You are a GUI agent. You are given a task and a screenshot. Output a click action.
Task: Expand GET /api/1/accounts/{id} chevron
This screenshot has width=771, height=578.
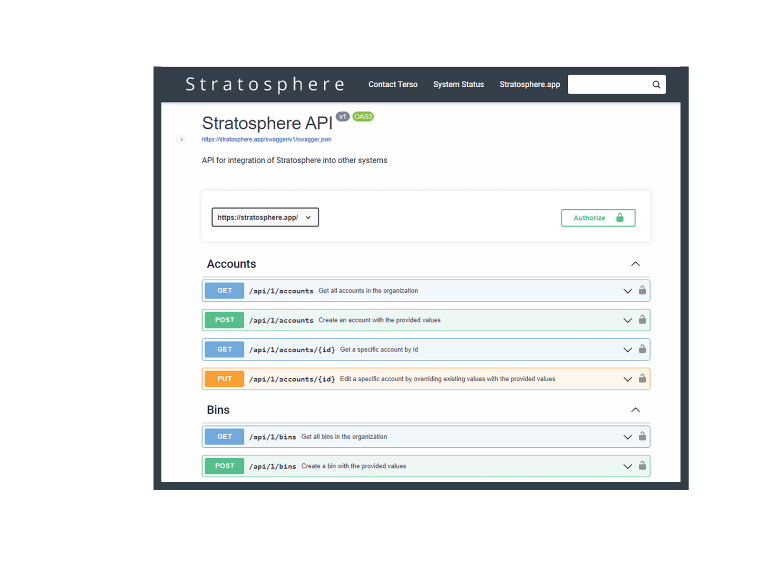[x=627, y=350]
